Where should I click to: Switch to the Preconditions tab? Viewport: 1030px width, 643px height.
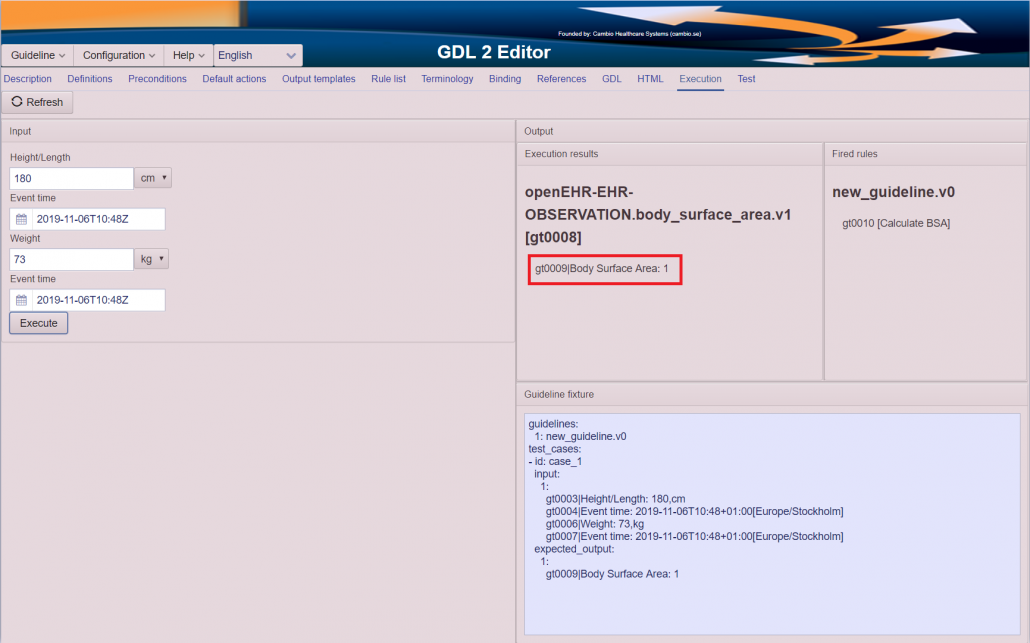coord(157,78)
